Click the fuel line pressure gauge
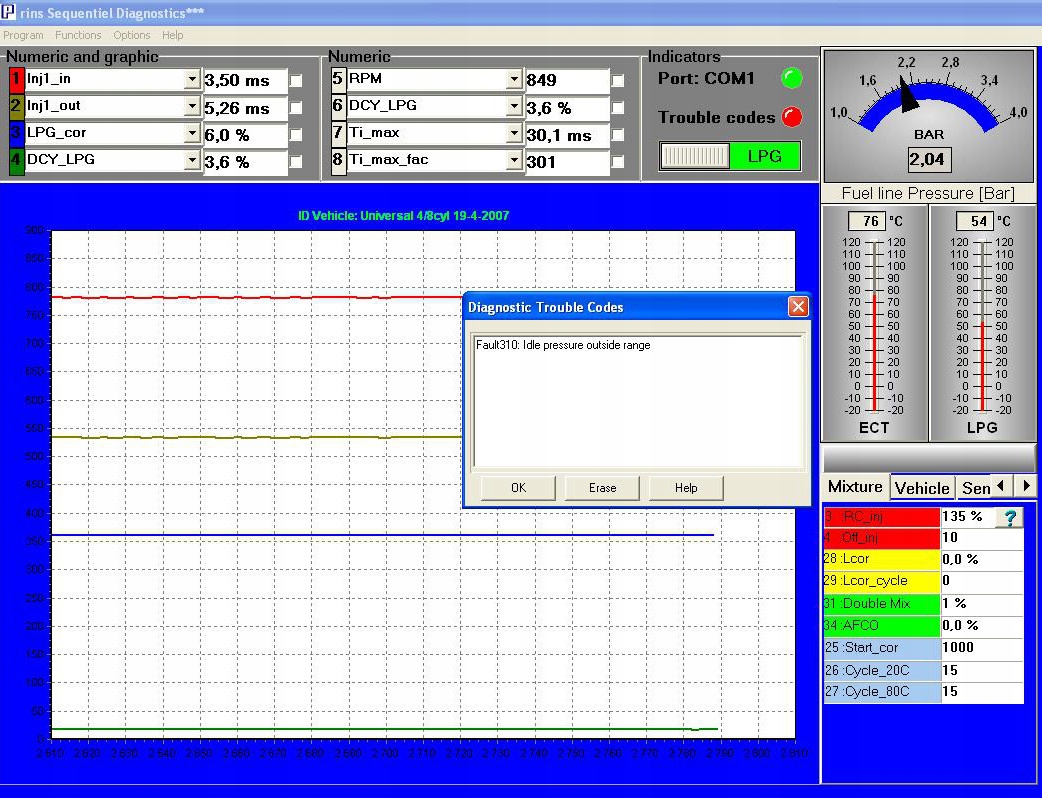1042x798 pixels. [928, 114]
